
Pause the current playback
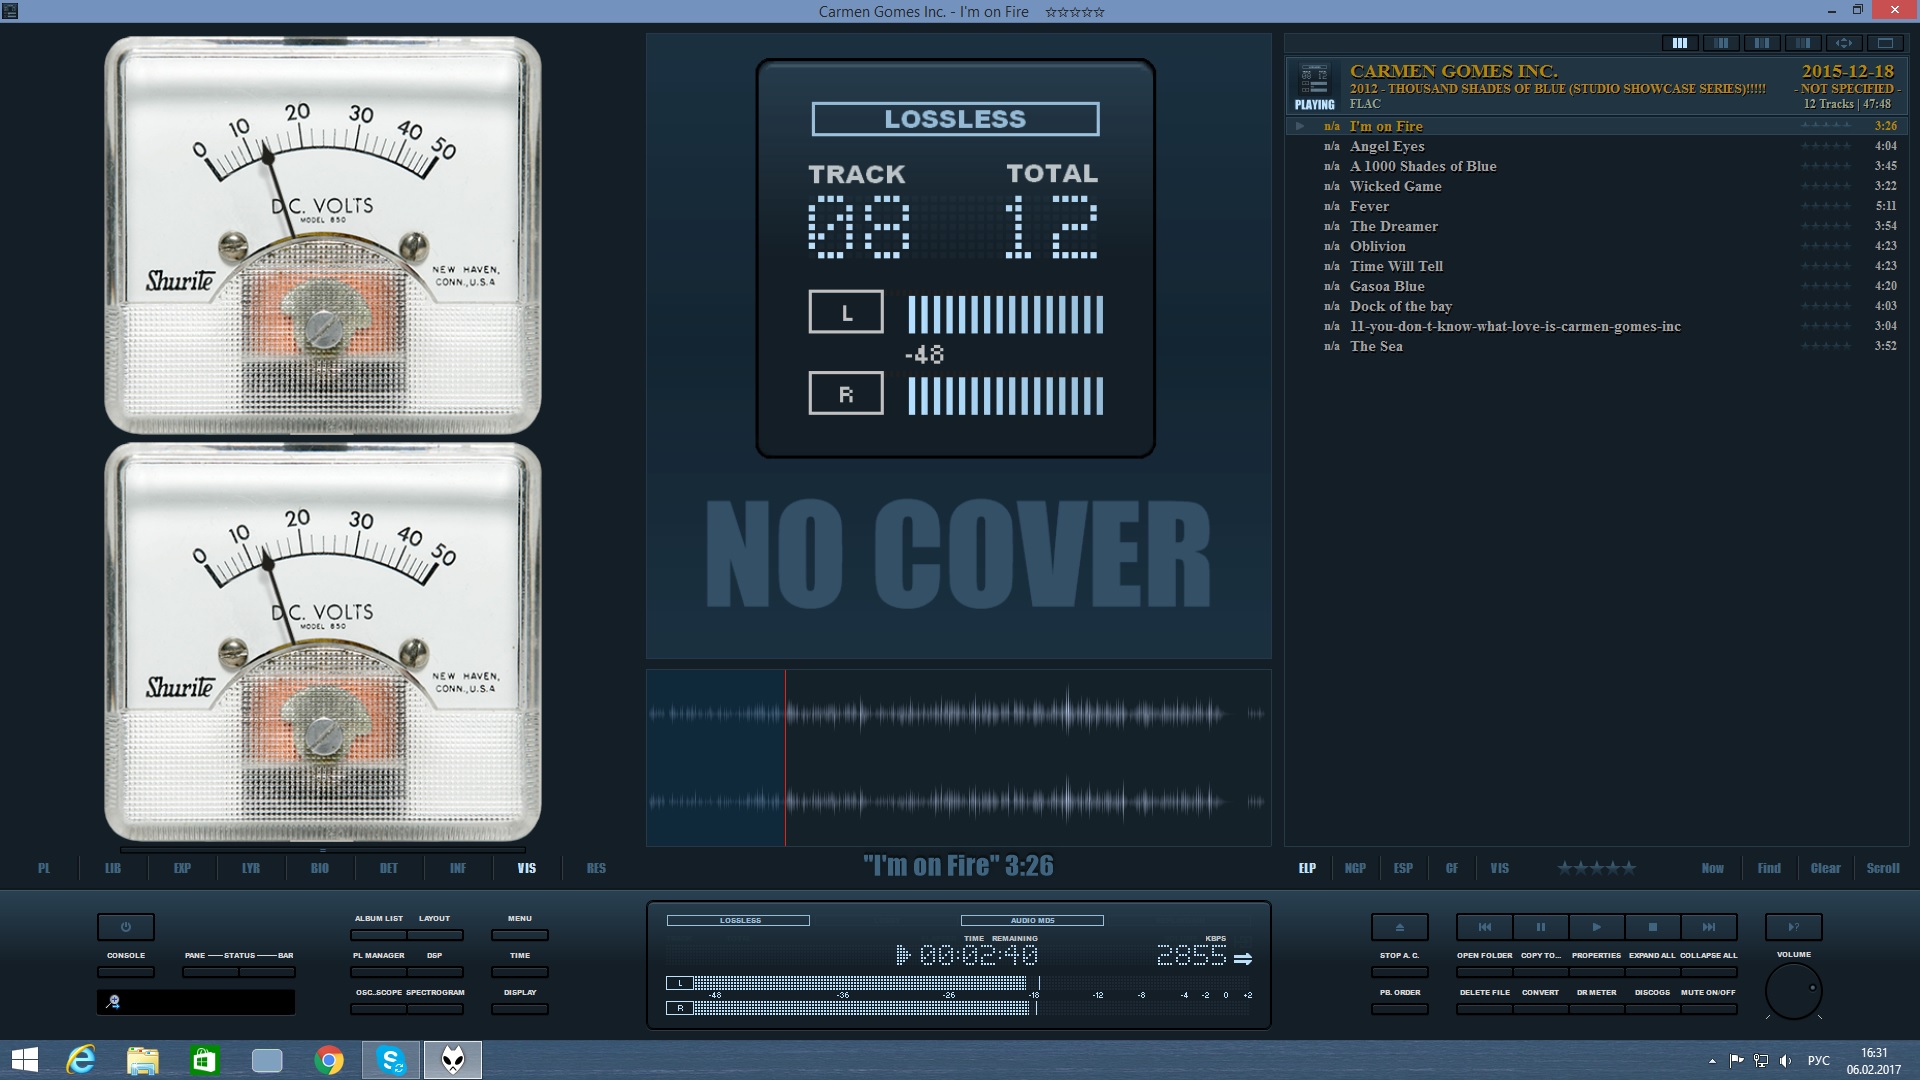pyautogui.click(x=1540, y=927)
